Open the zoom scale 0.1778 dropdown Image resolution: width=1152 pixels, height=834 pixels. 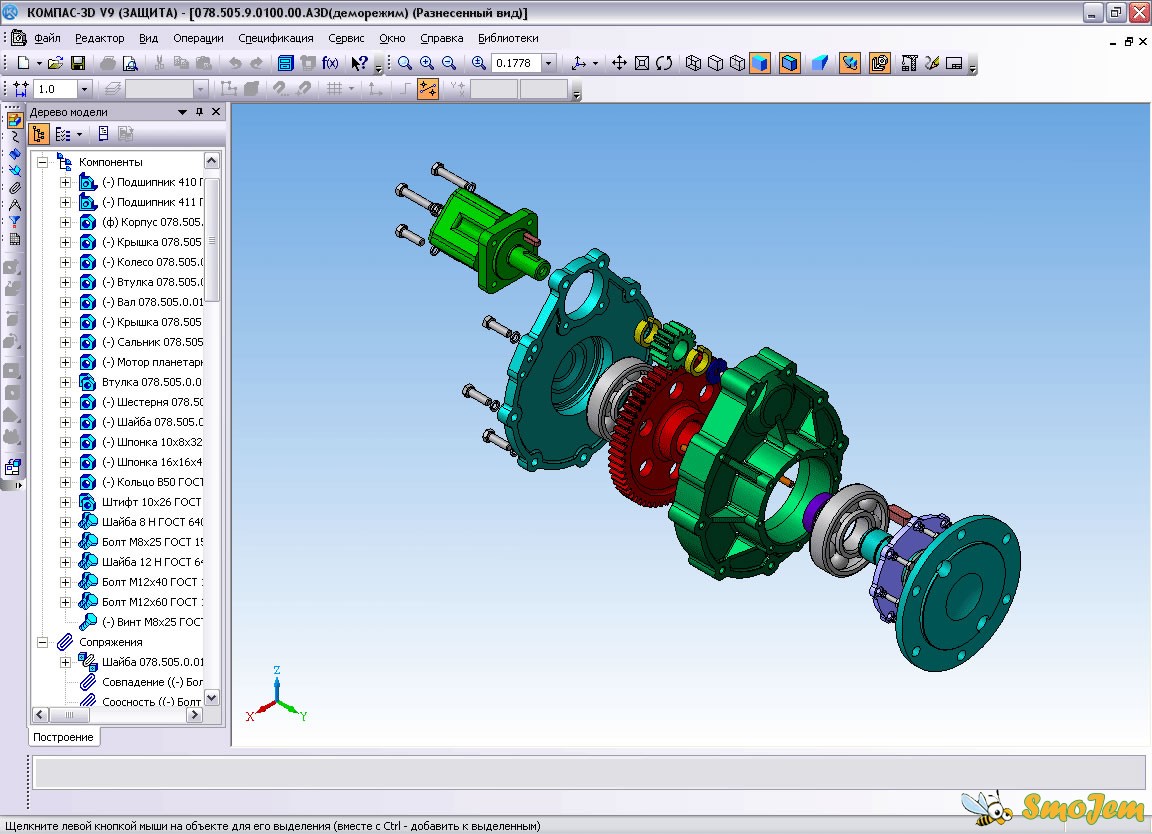(x=548, y=63)
